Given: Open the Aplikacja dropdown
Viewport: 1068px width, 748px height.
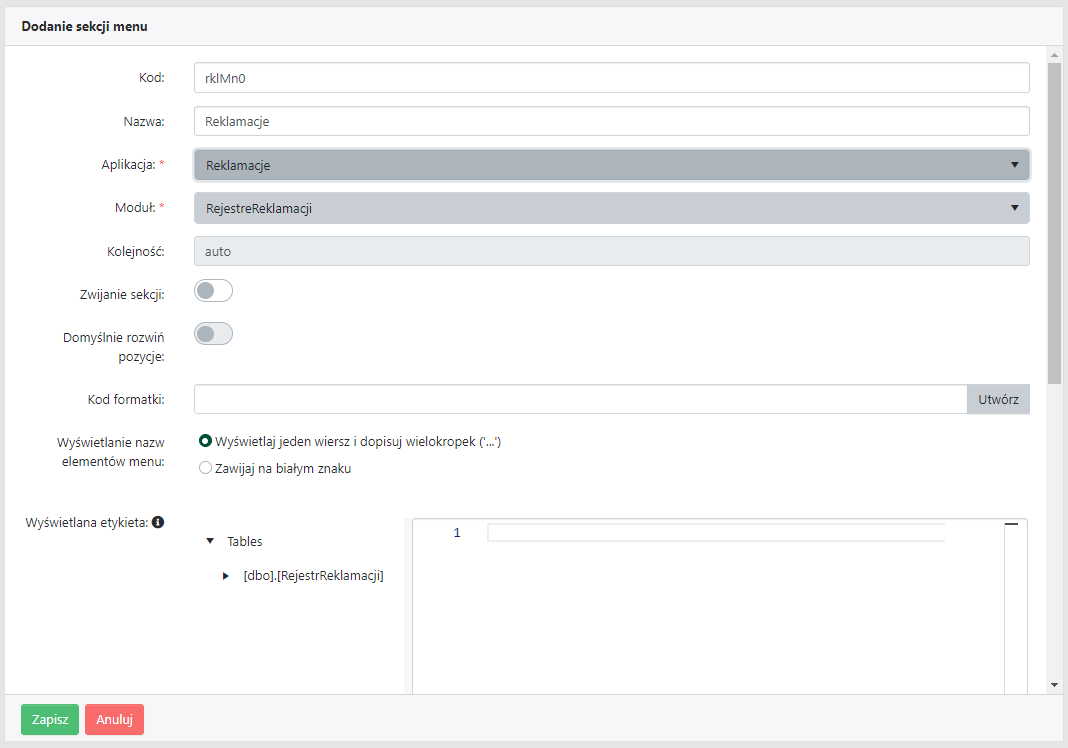Looking at the screenshot, I should tap(611, 165).
